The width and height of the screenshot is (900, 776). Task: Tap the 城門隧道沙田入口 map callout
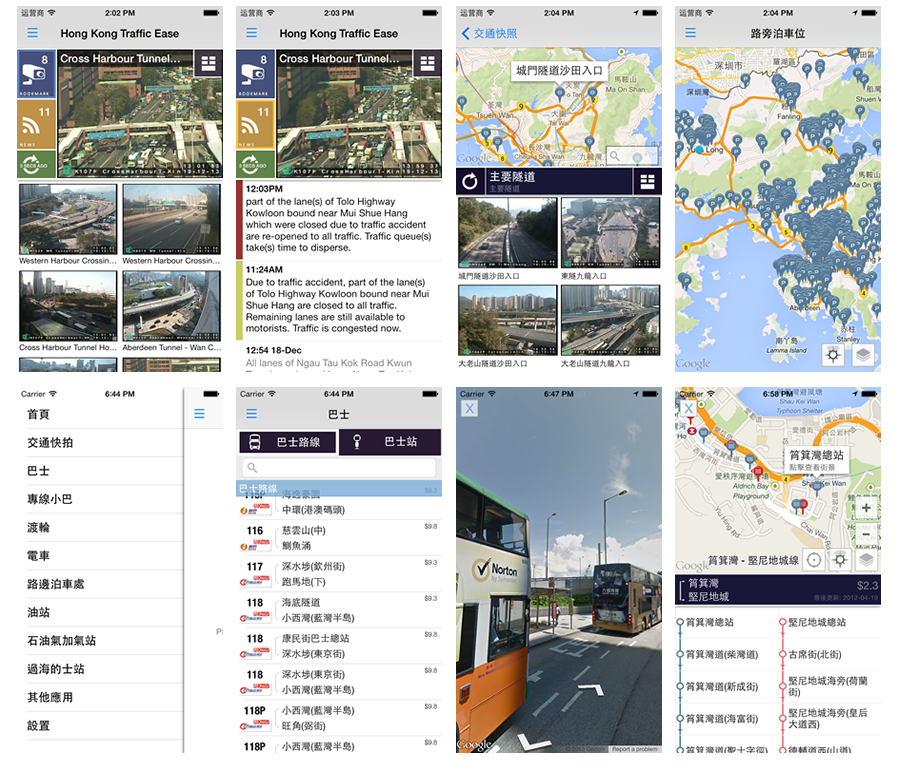tap(559, 71)
